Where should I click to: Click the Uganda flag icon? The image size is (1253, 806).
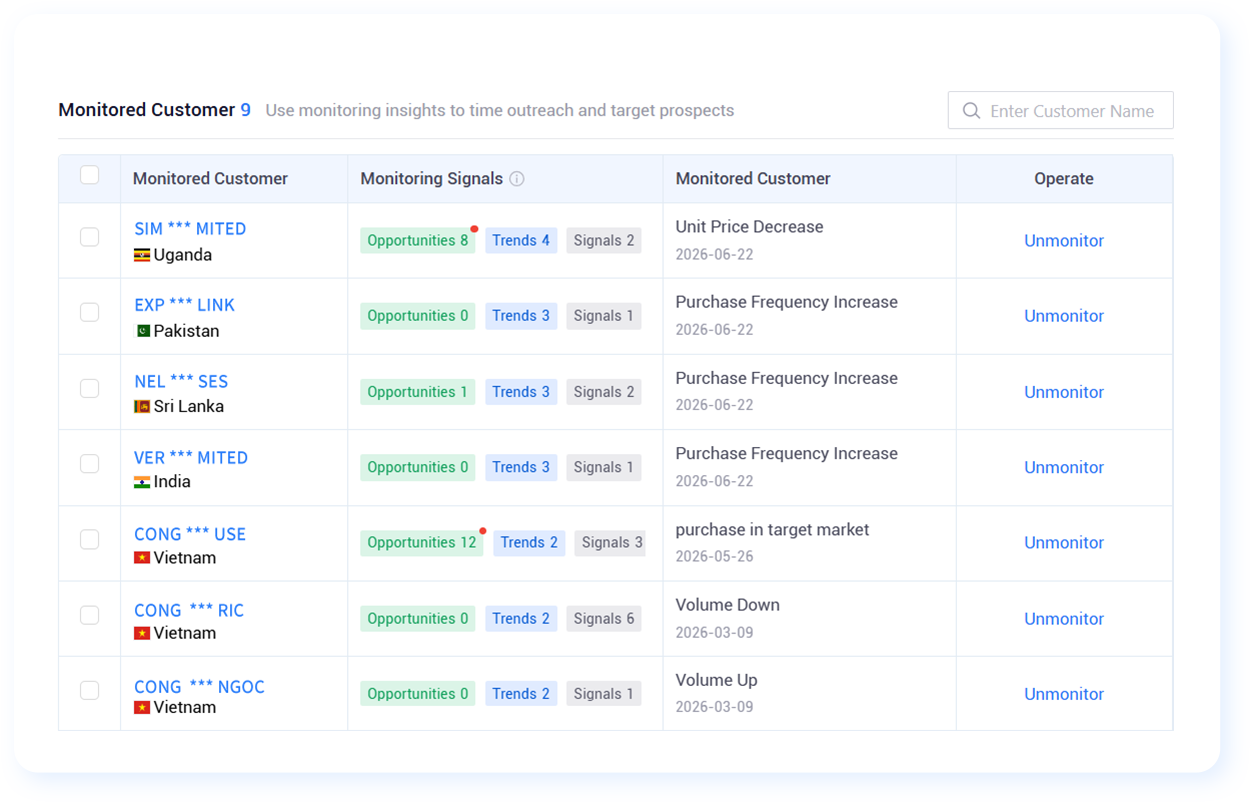[x=142, y=255]
